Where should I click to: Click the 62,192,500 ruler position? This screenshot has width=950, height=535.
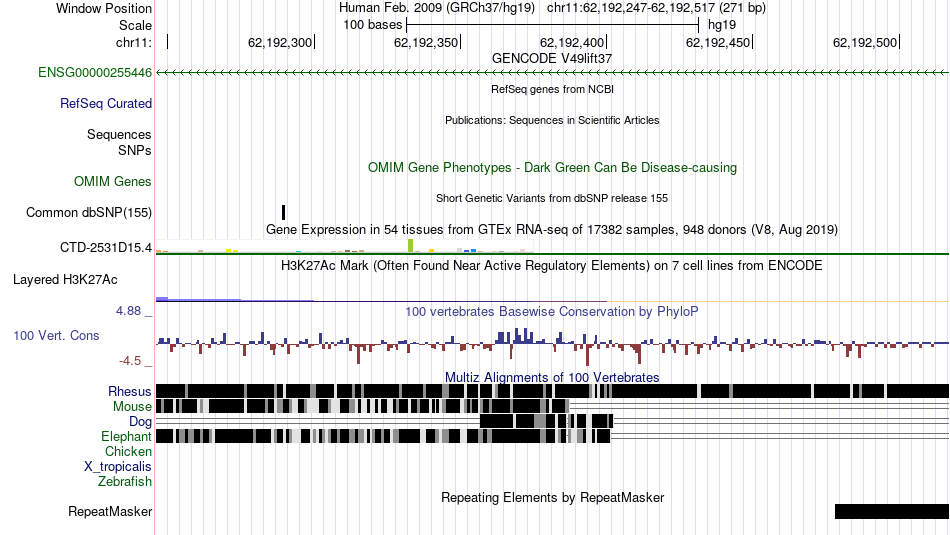coord(865,42)
